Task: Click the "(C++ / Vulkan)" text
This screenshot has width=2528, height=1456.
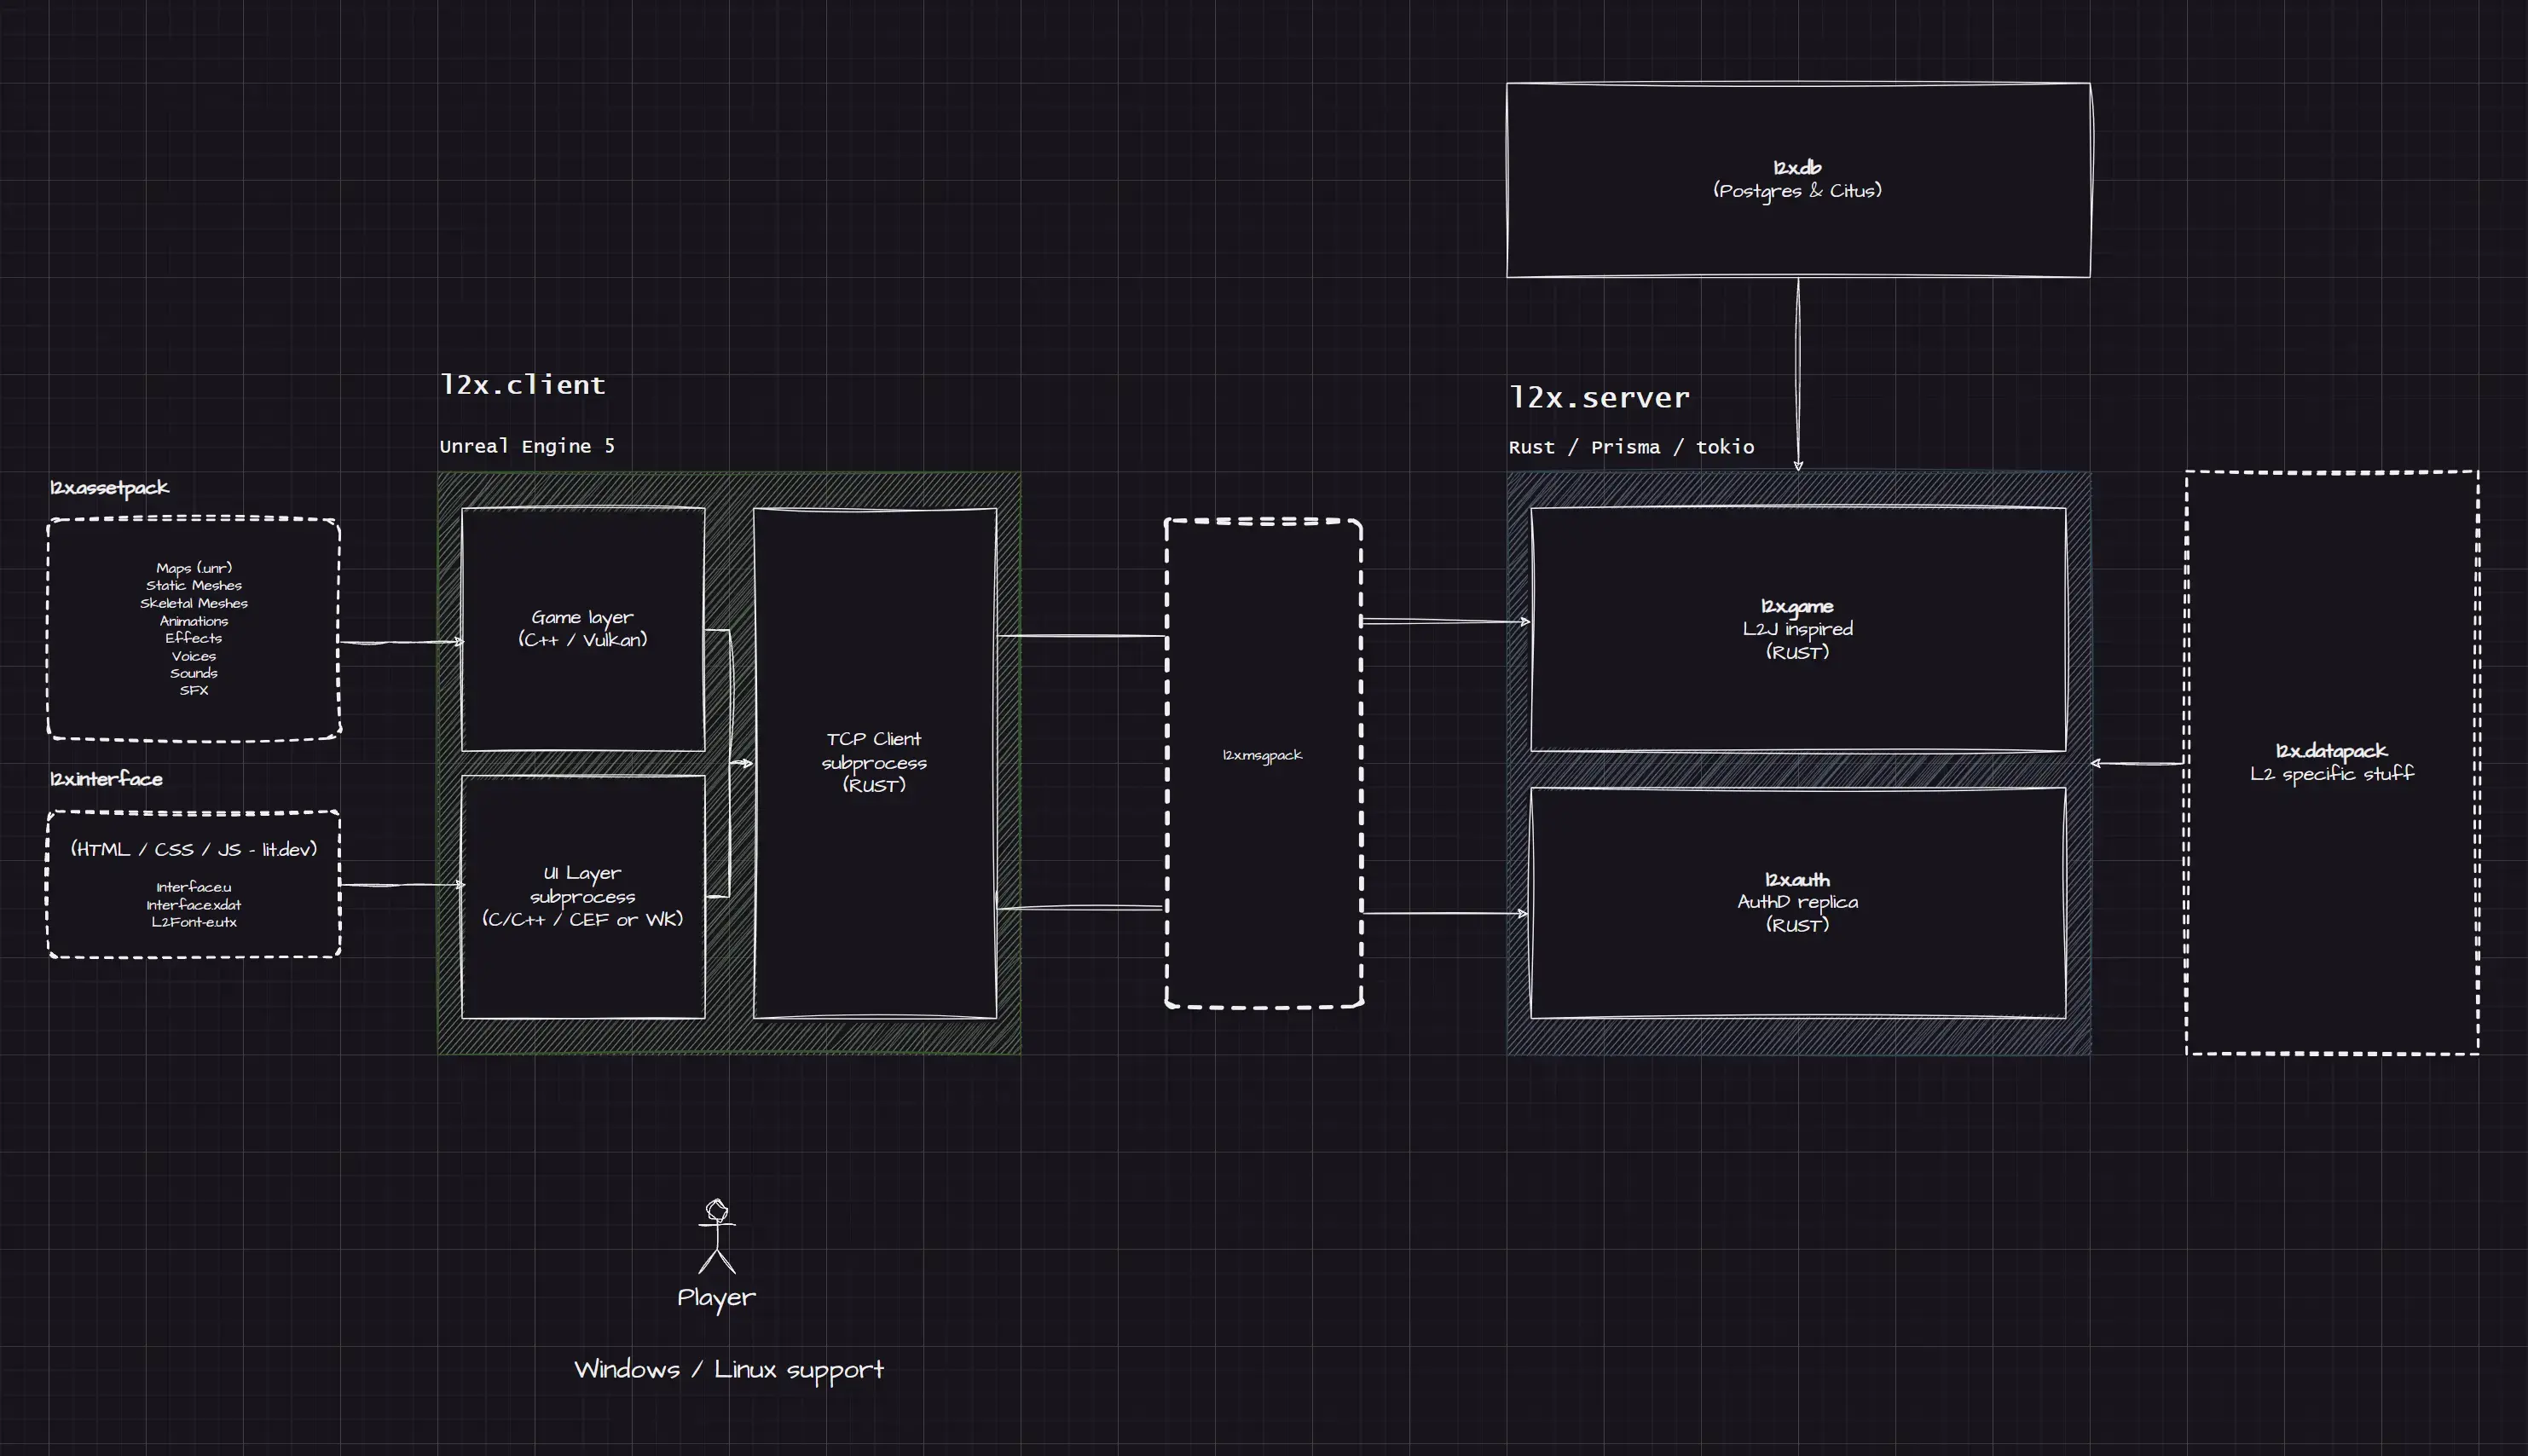Action: point(582,639)
